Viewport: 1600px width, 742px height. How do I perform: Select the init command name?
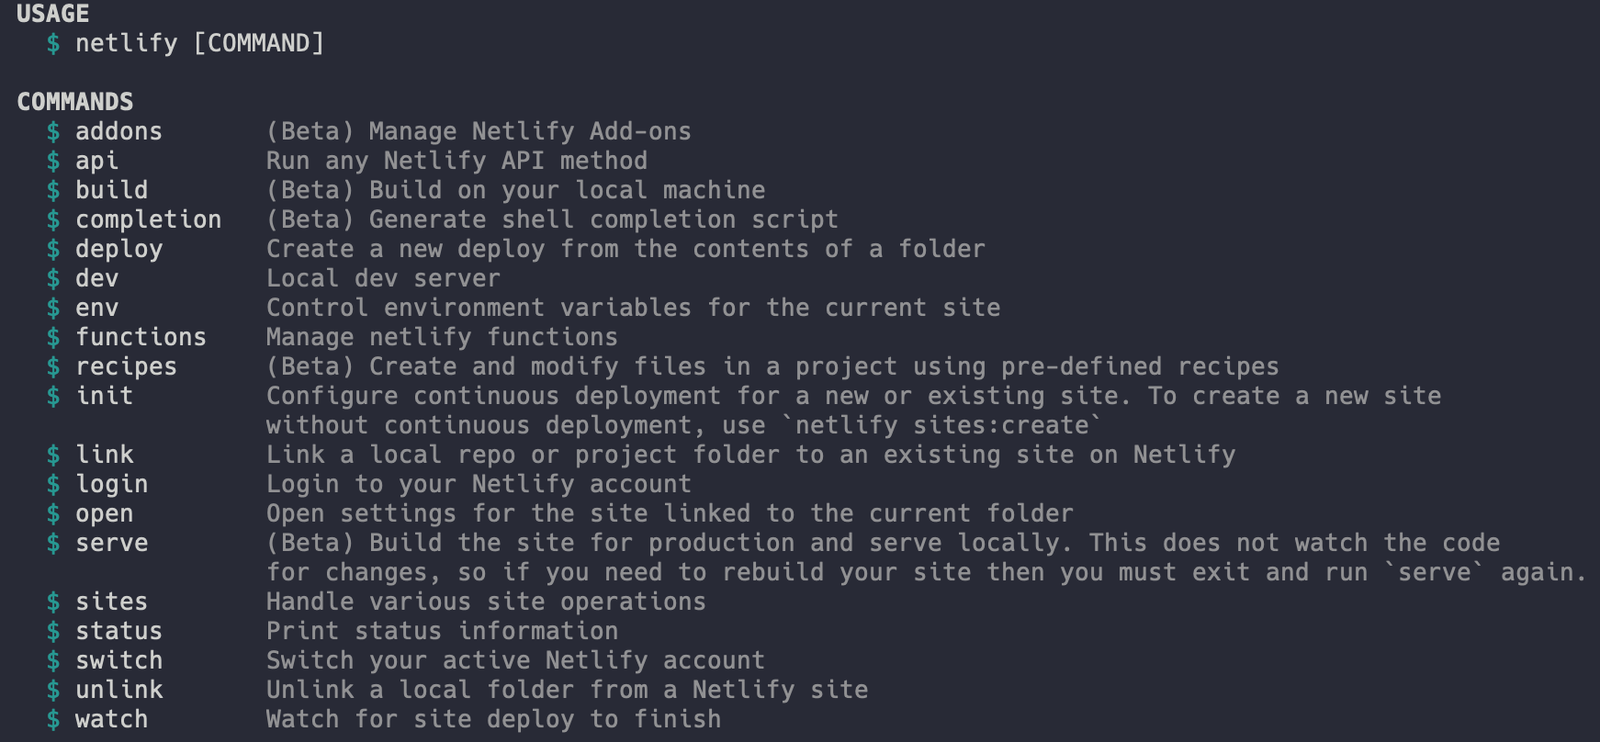[105, 396]
